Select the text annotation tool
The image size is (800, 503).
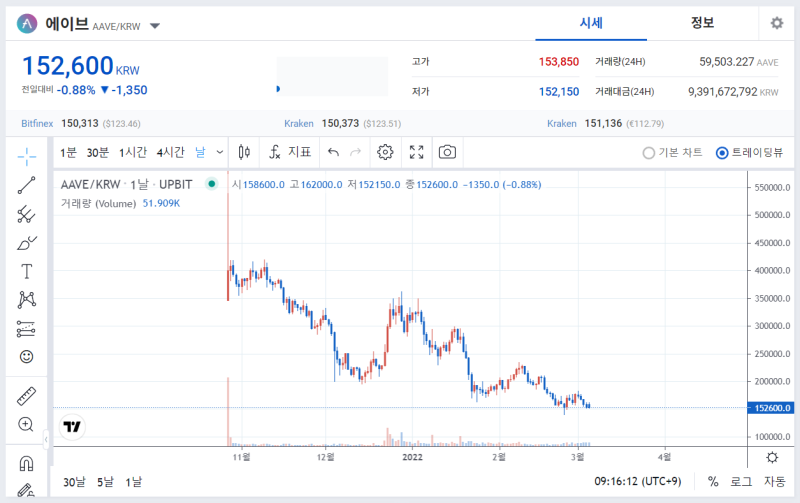pos(27,271)
